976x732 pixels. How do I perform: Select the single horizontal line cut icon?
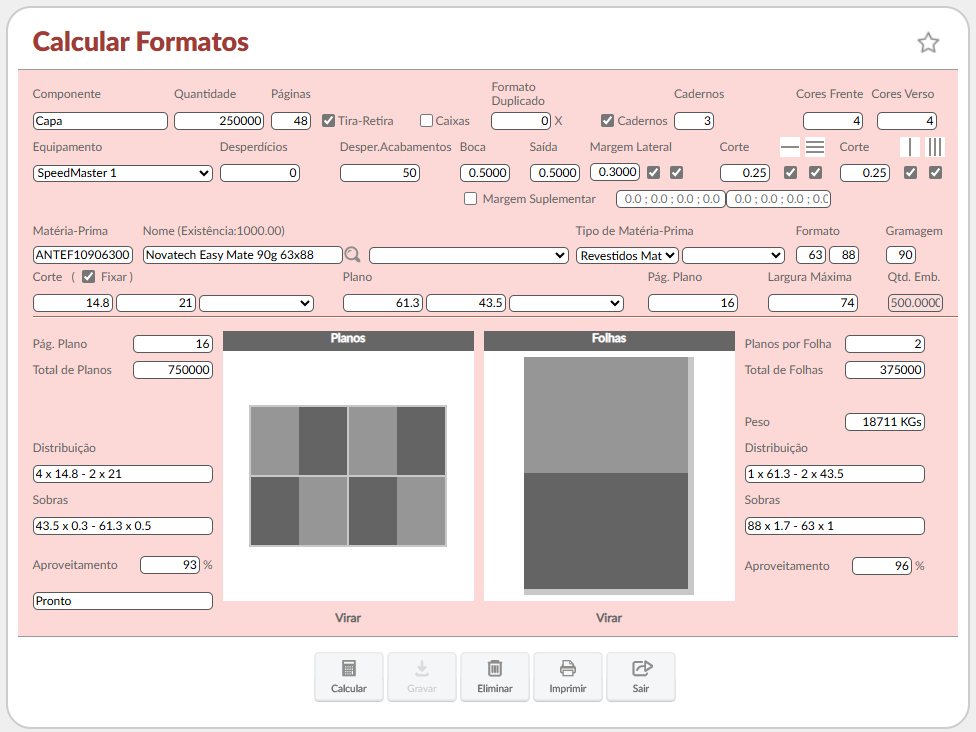point(790,147)
